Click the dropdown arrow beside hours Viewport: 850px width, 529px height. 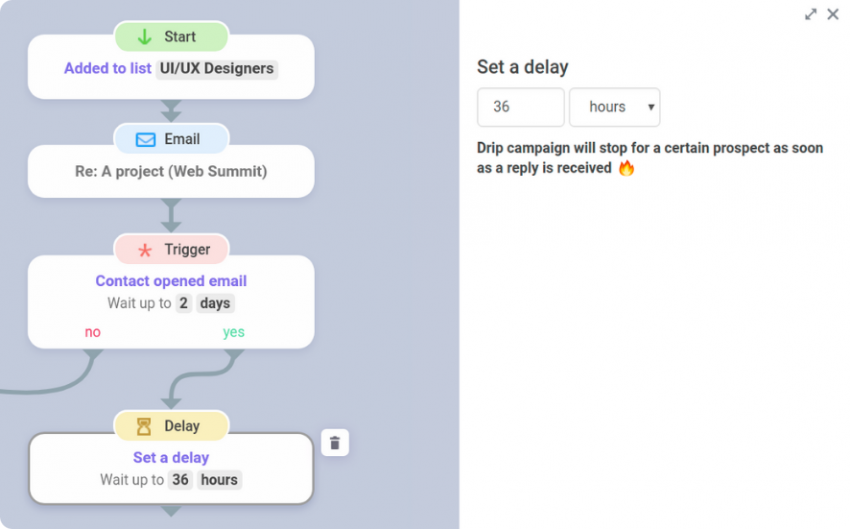pyautogui.click(x=651, y=107)
